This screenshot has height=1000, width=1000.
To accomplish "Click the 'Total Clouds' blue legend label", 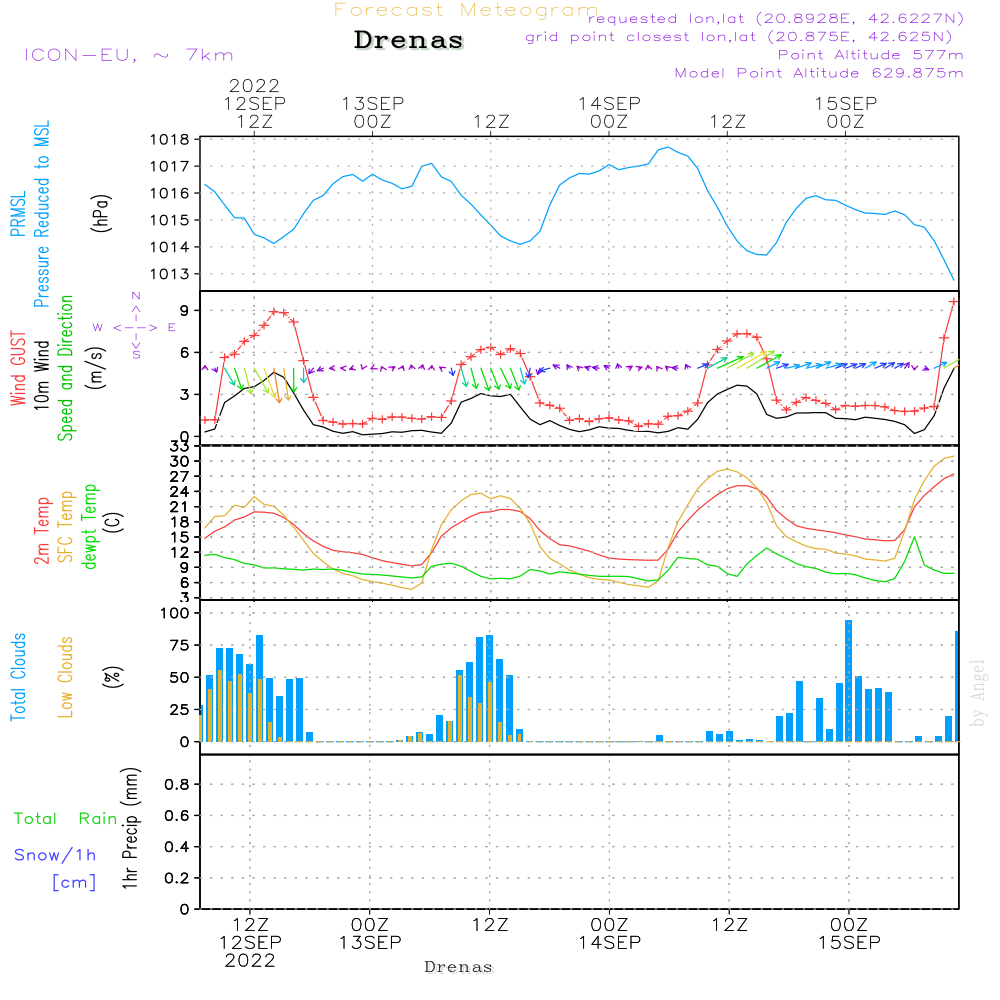I will tap(18, 677).
